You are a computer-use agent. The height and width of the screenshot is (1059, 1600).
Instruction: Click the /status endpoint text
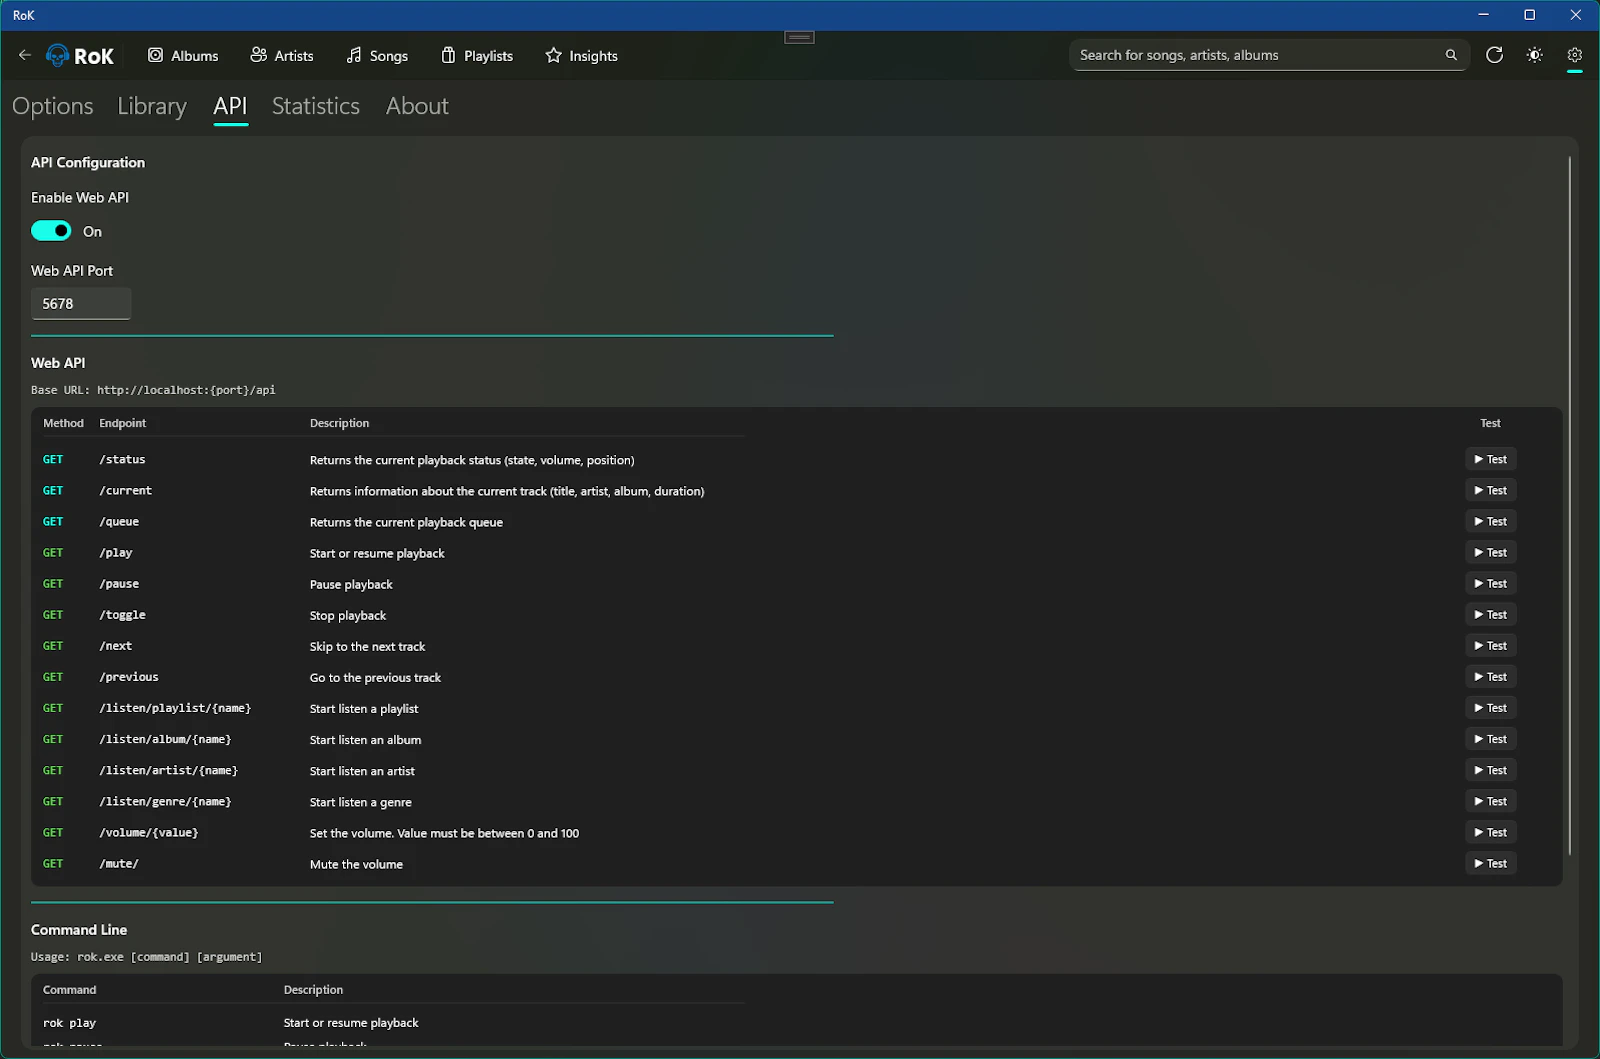(122, 460)
